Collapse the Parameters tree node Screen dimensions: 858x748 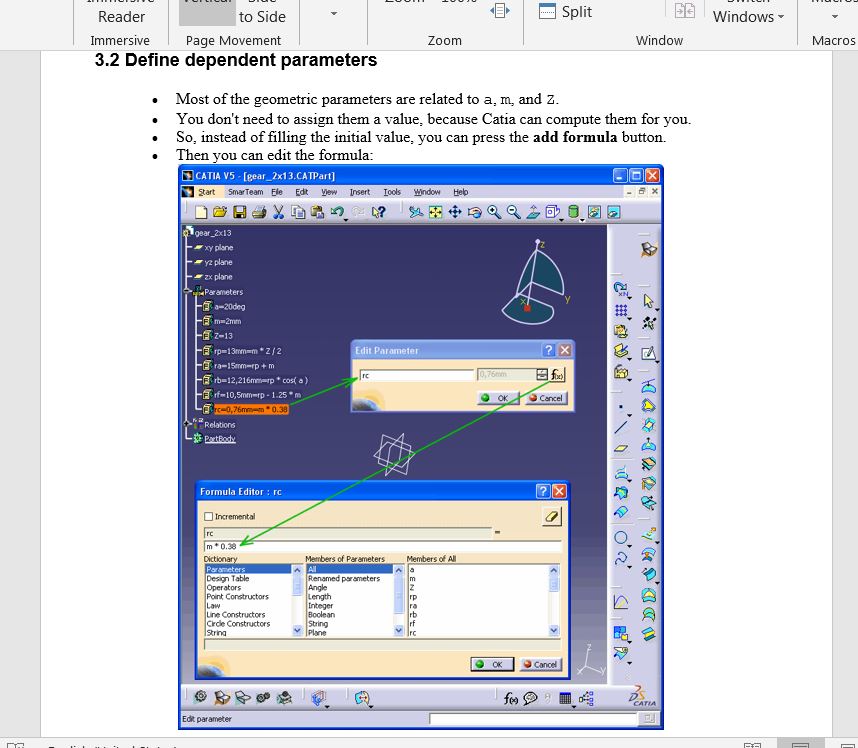(x=188, y=292)
